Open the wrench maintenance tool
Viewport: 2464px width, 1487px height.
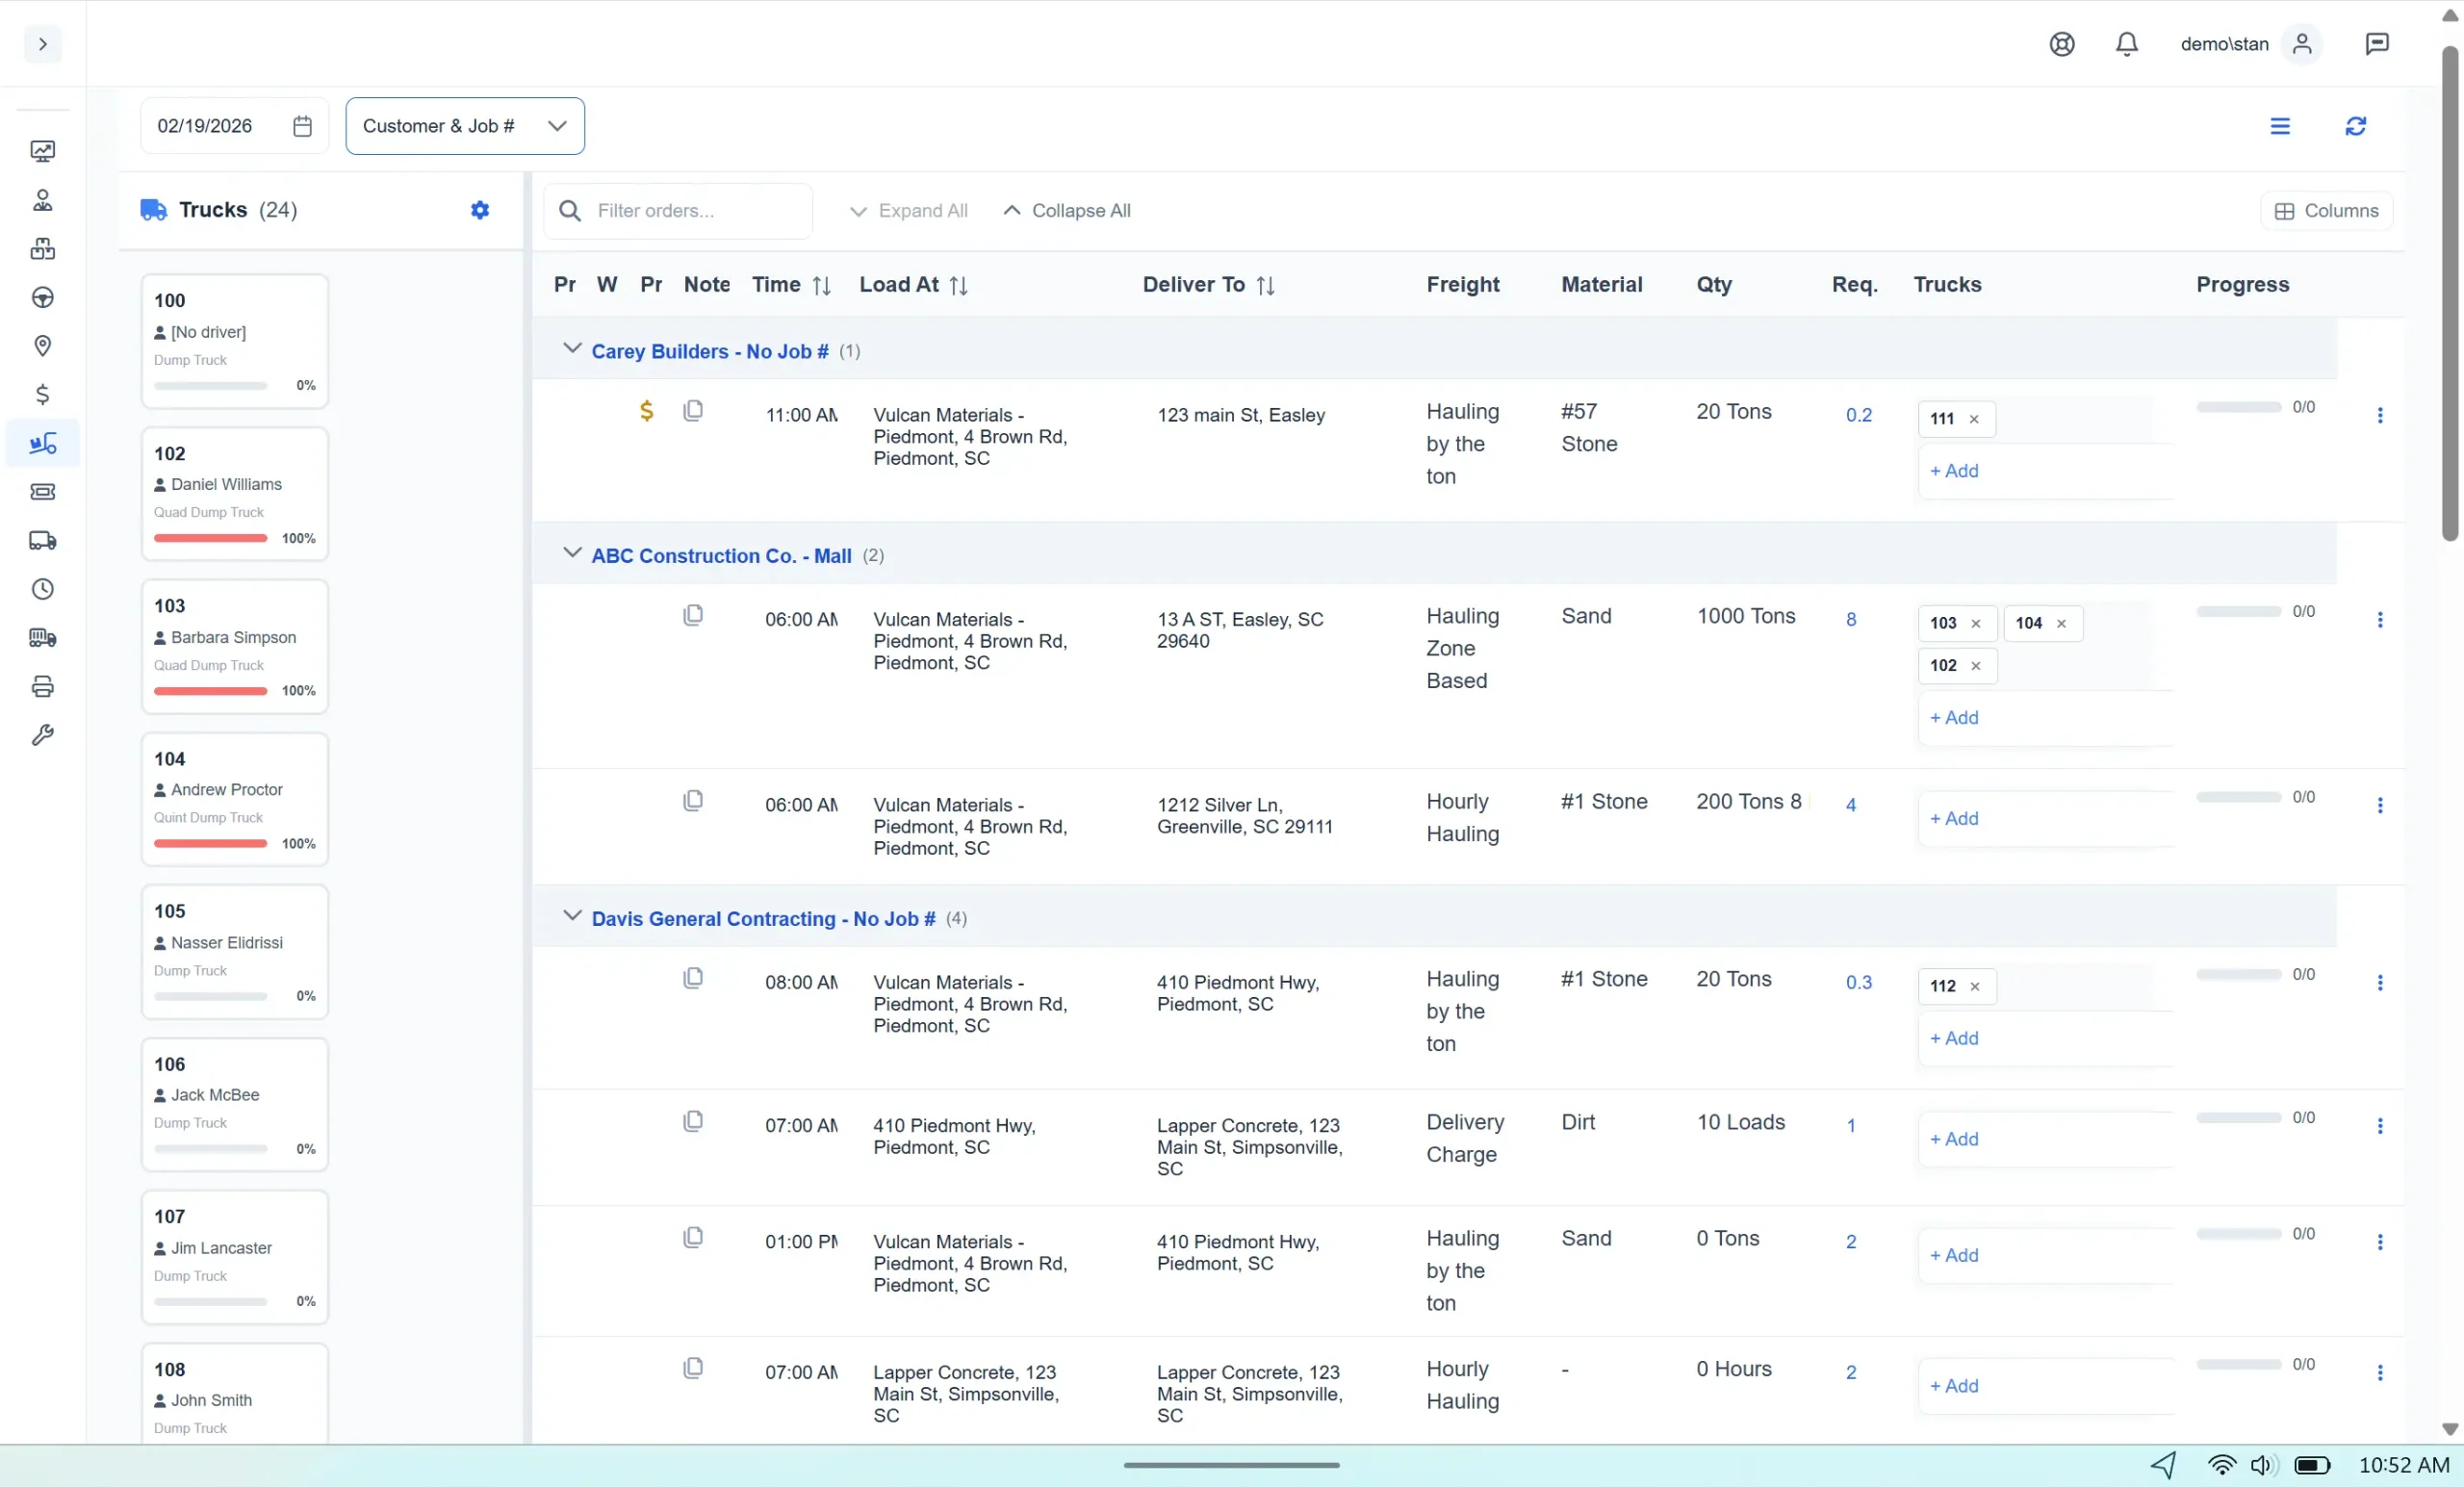[43, 734]
